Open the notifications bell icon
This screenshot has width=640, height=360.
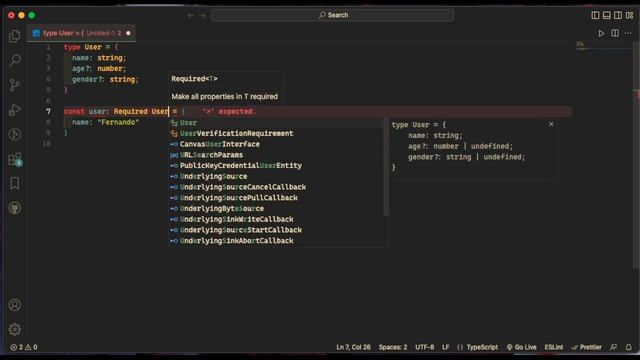click(629, 347)
